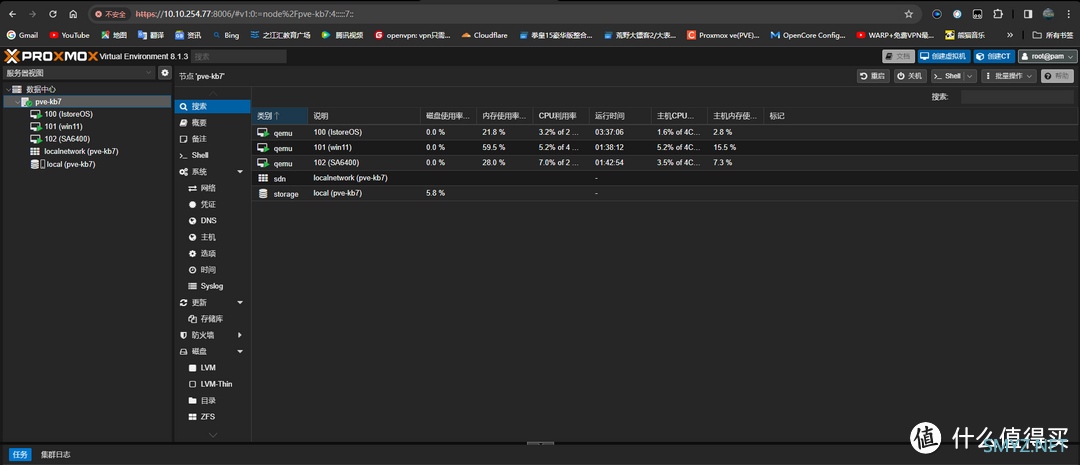Bookmark this page with star icon
The height and width of the screenshot is (465, 1080).
[x=908, y=14]
